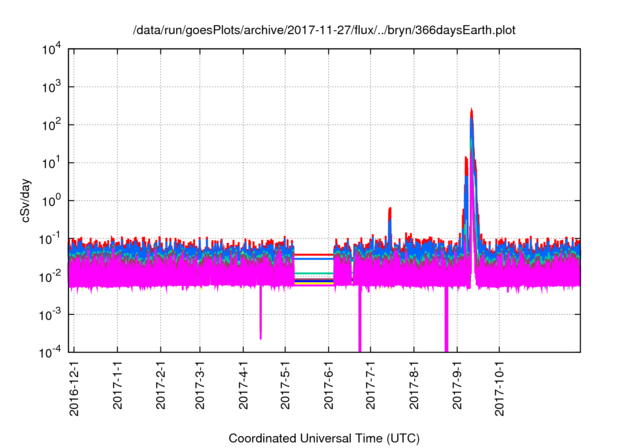
Task: Select the 2017-3-1 date tick label
Action: point(199,390)
